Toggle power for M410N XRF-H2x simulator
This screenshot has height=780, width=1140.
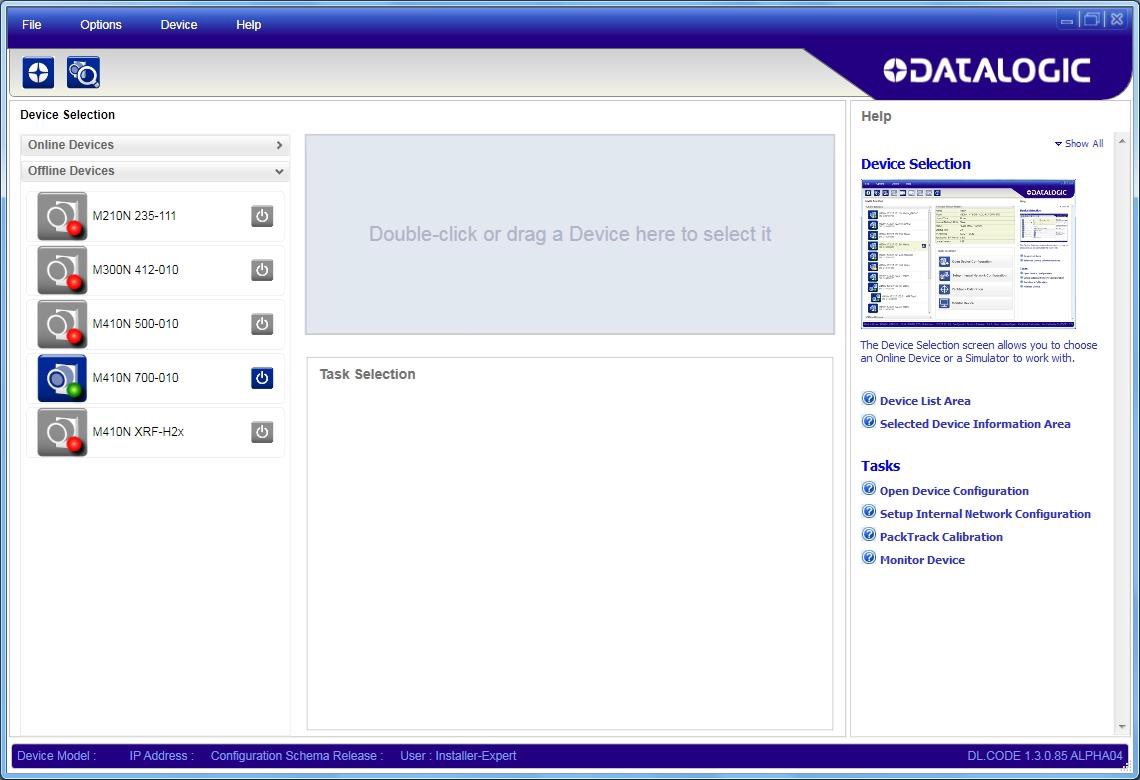point(262,432)
